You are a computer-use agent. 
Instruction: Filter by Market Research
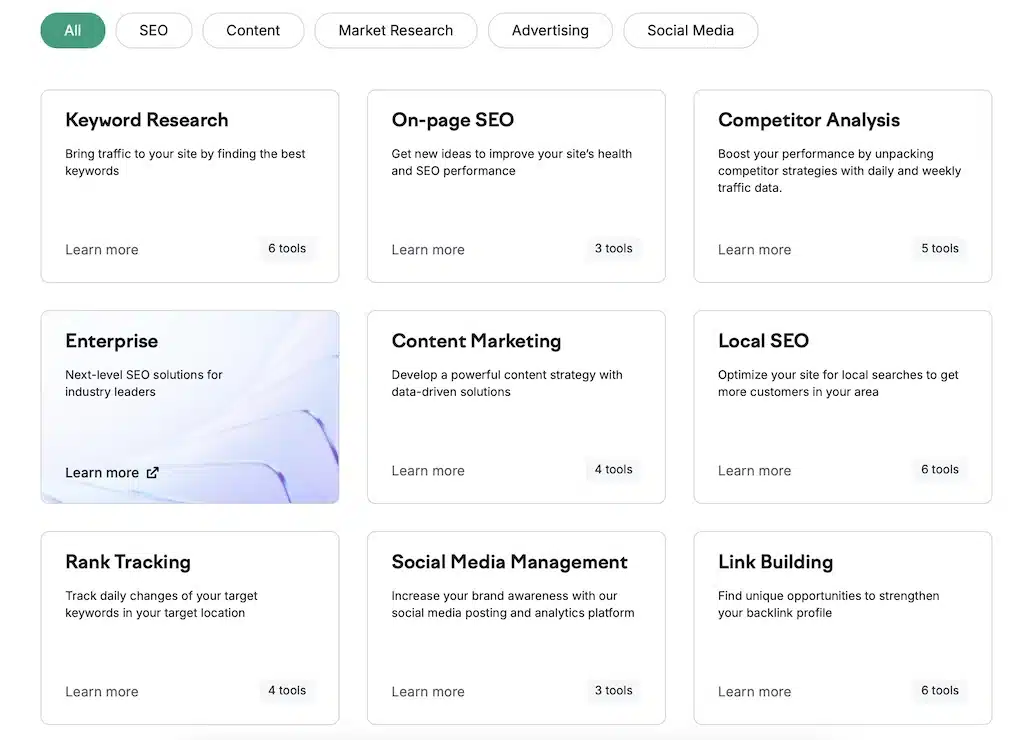pyautogui.click(x=395, y=30)
